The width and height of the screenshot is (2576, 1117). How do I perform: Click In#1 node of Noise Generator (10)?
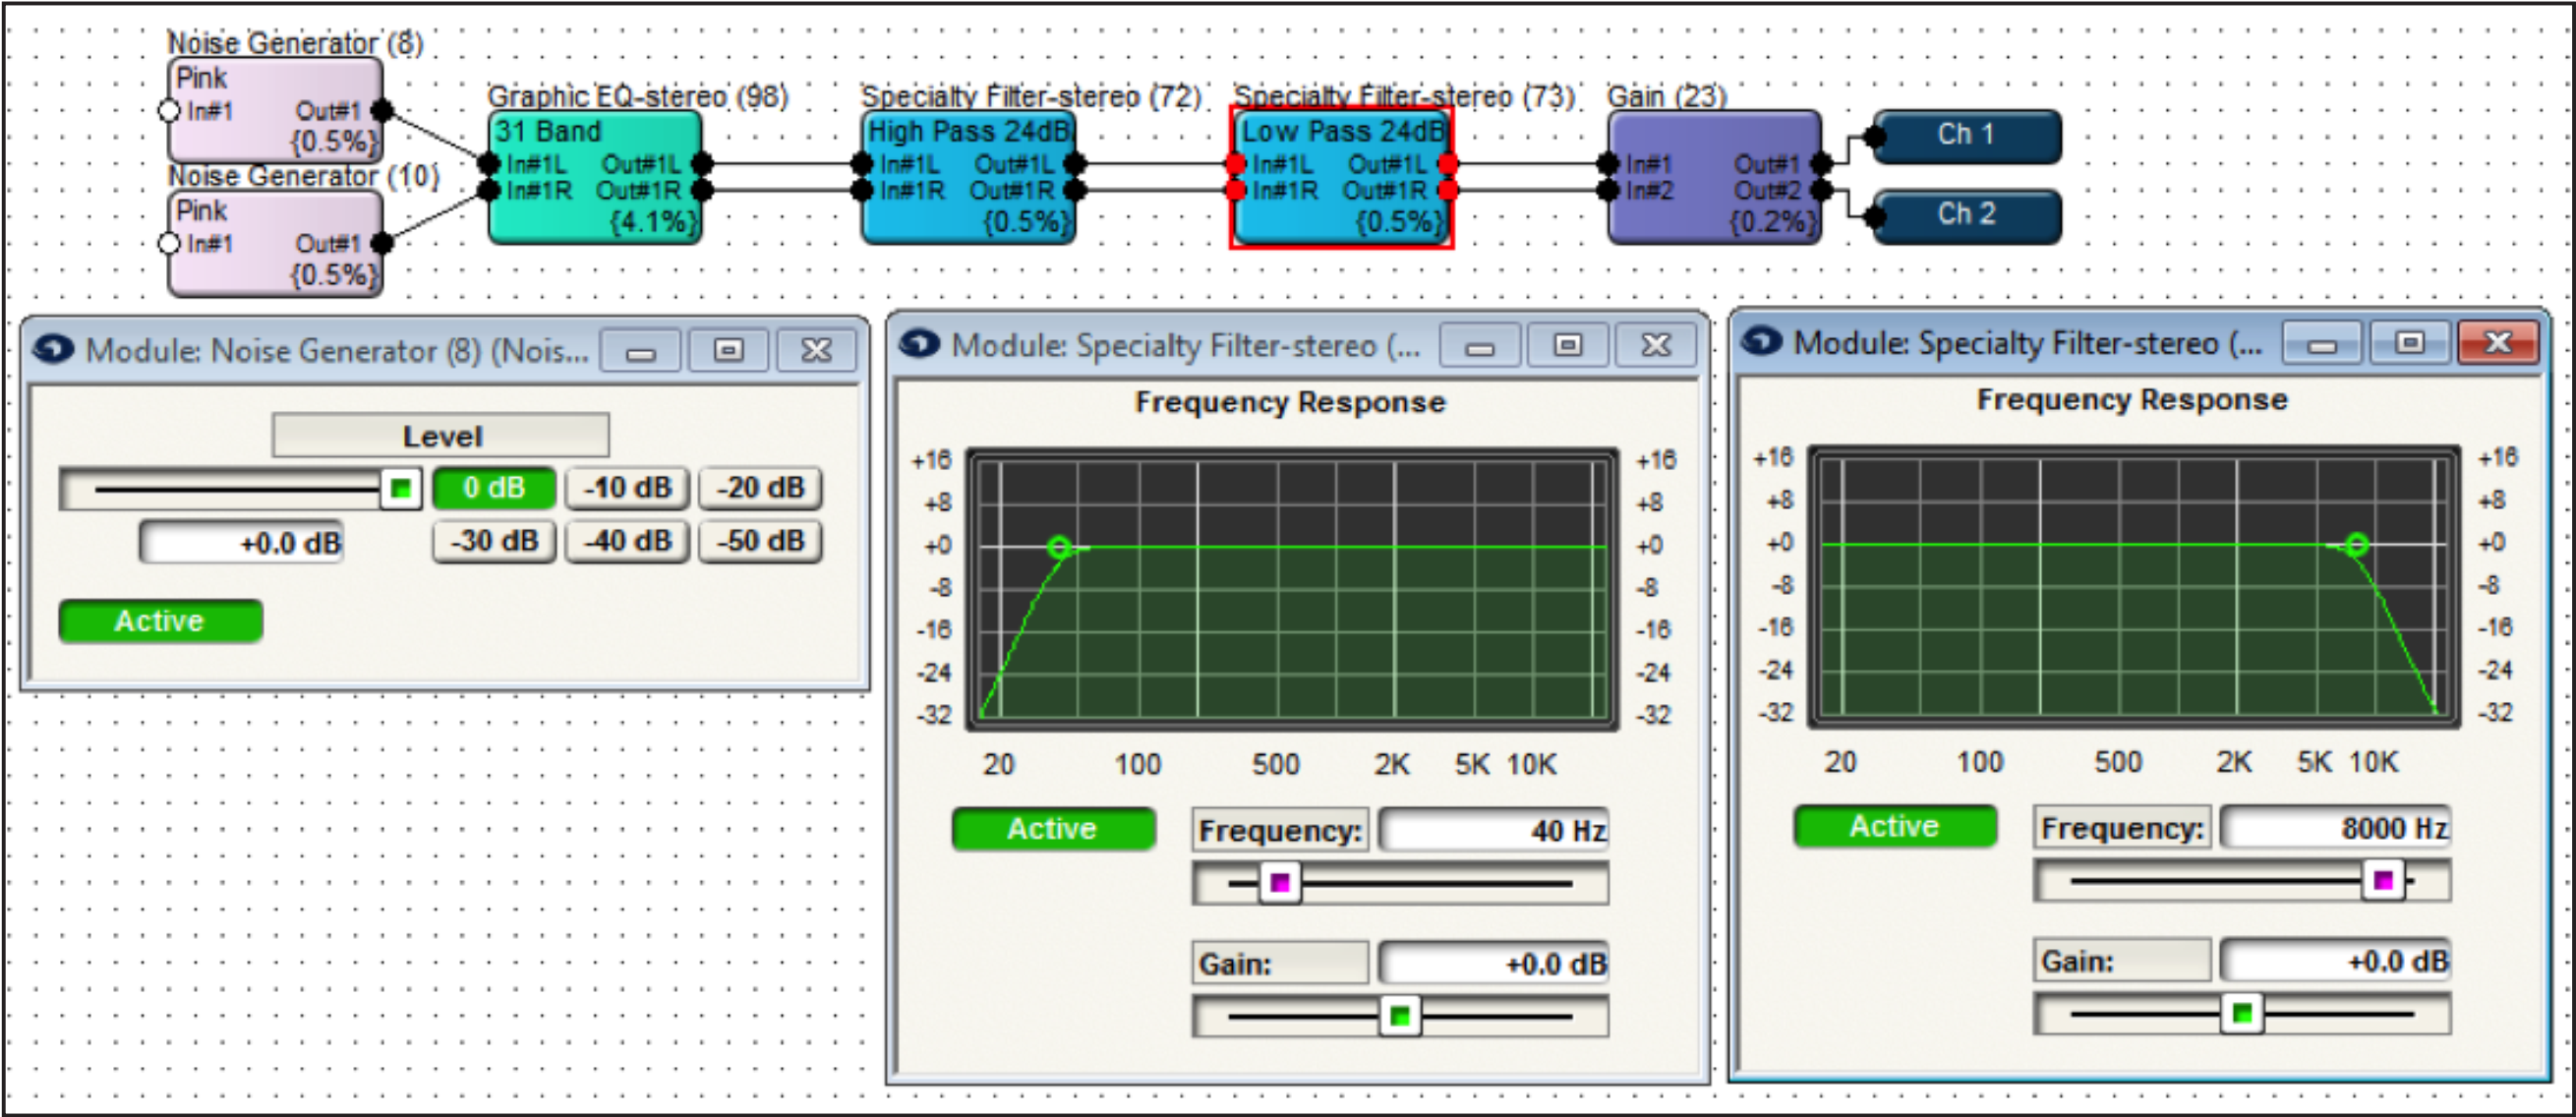click(170, 243)
